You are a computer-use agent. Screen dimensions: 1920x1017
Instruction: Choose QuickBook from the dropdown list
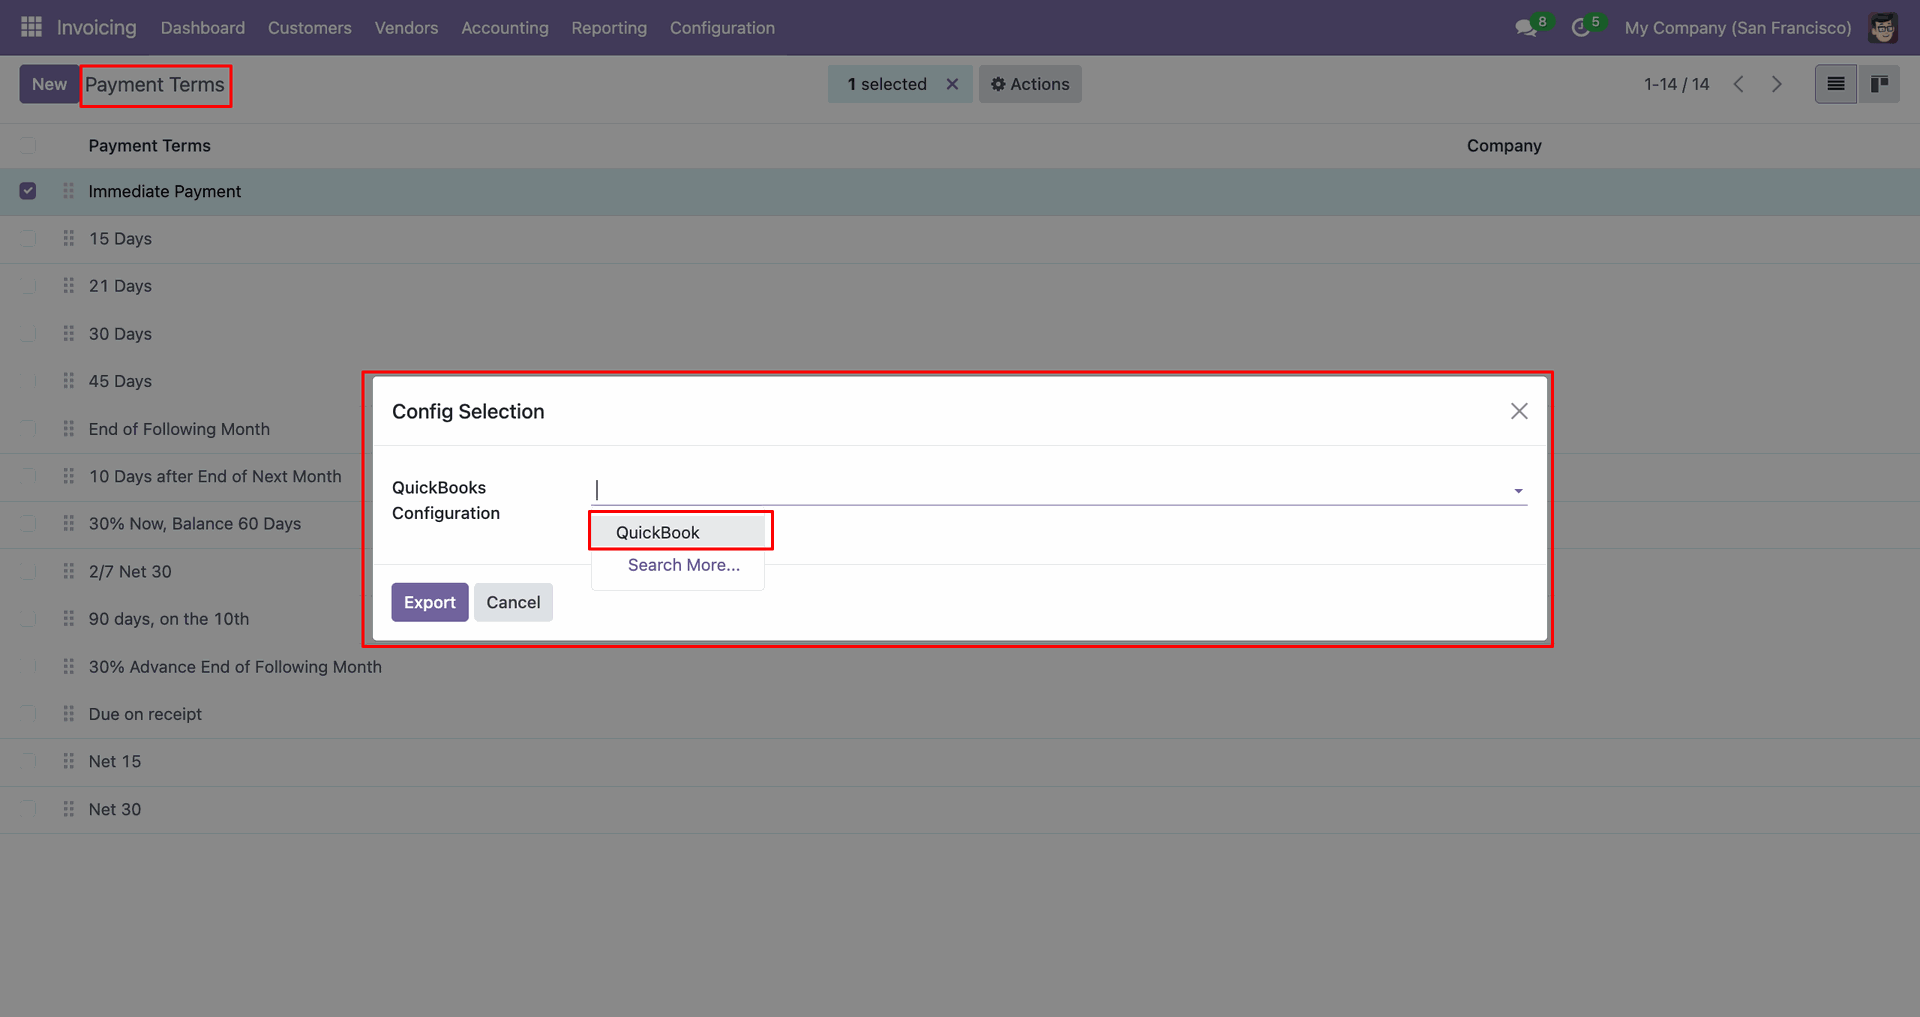click(x=679, y=532)
